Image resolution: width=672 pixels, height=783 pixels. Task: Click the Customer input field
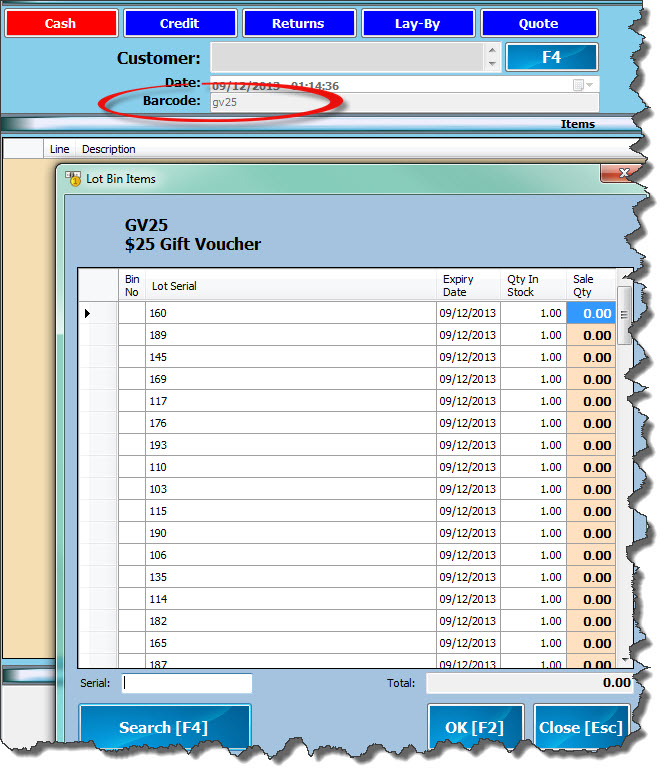click(347, 57)
